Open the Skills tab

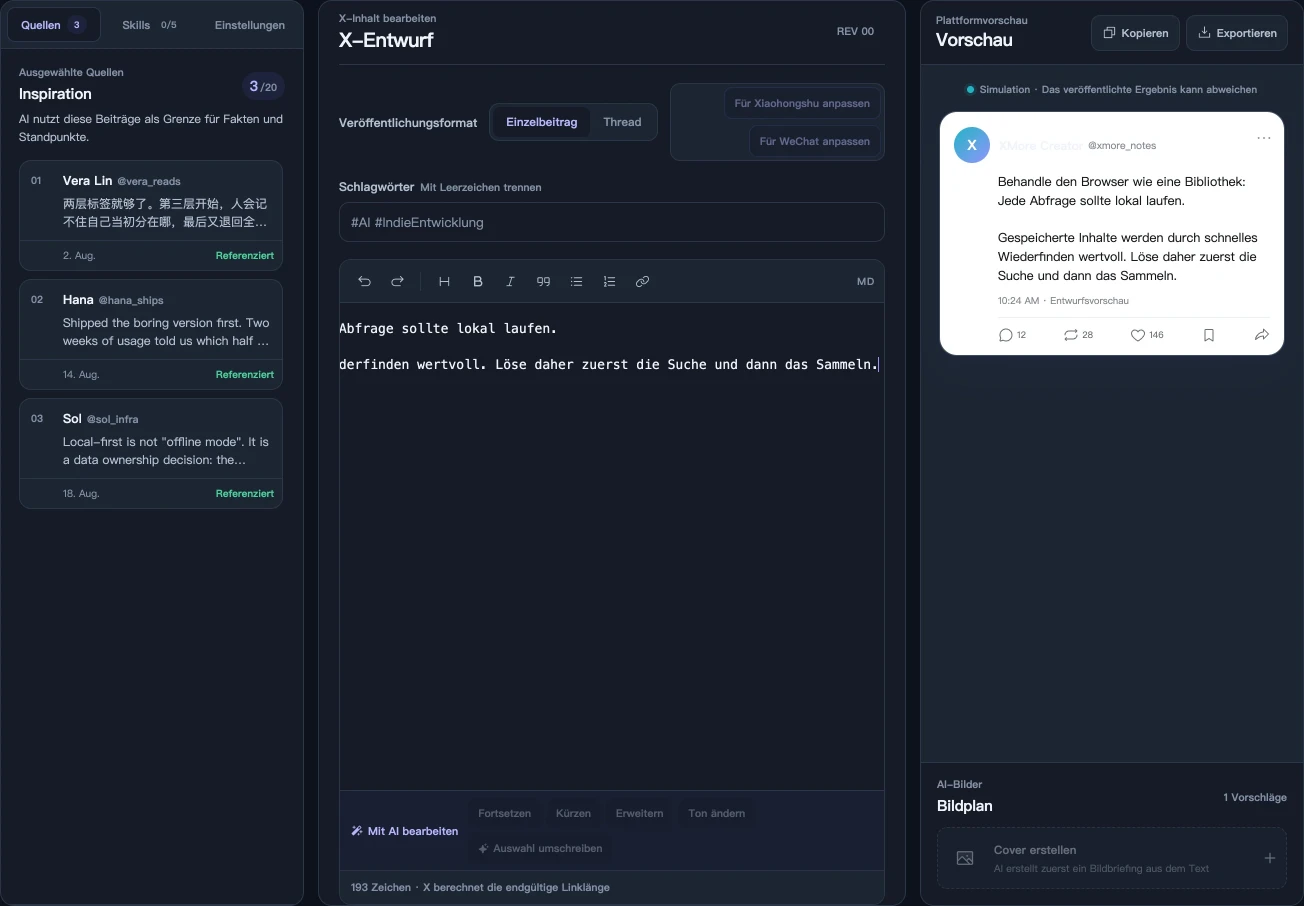tap(149, 25)
